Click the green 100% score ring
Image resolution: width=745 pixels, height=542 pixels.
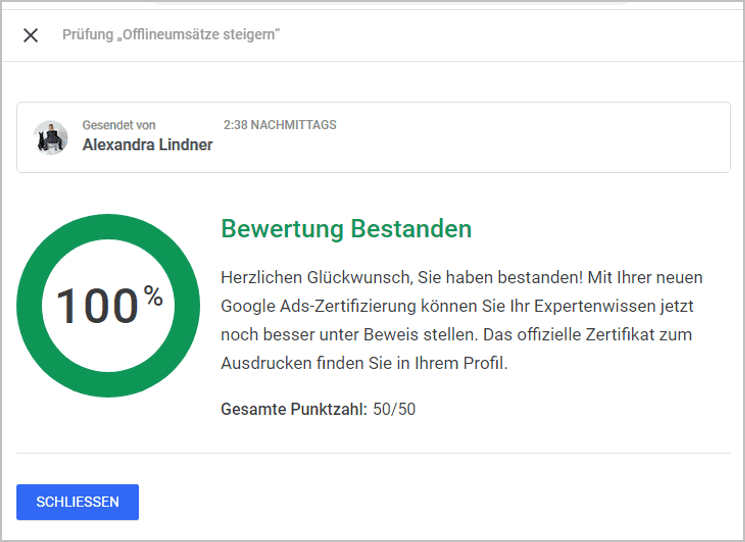[x=108, y=305]
